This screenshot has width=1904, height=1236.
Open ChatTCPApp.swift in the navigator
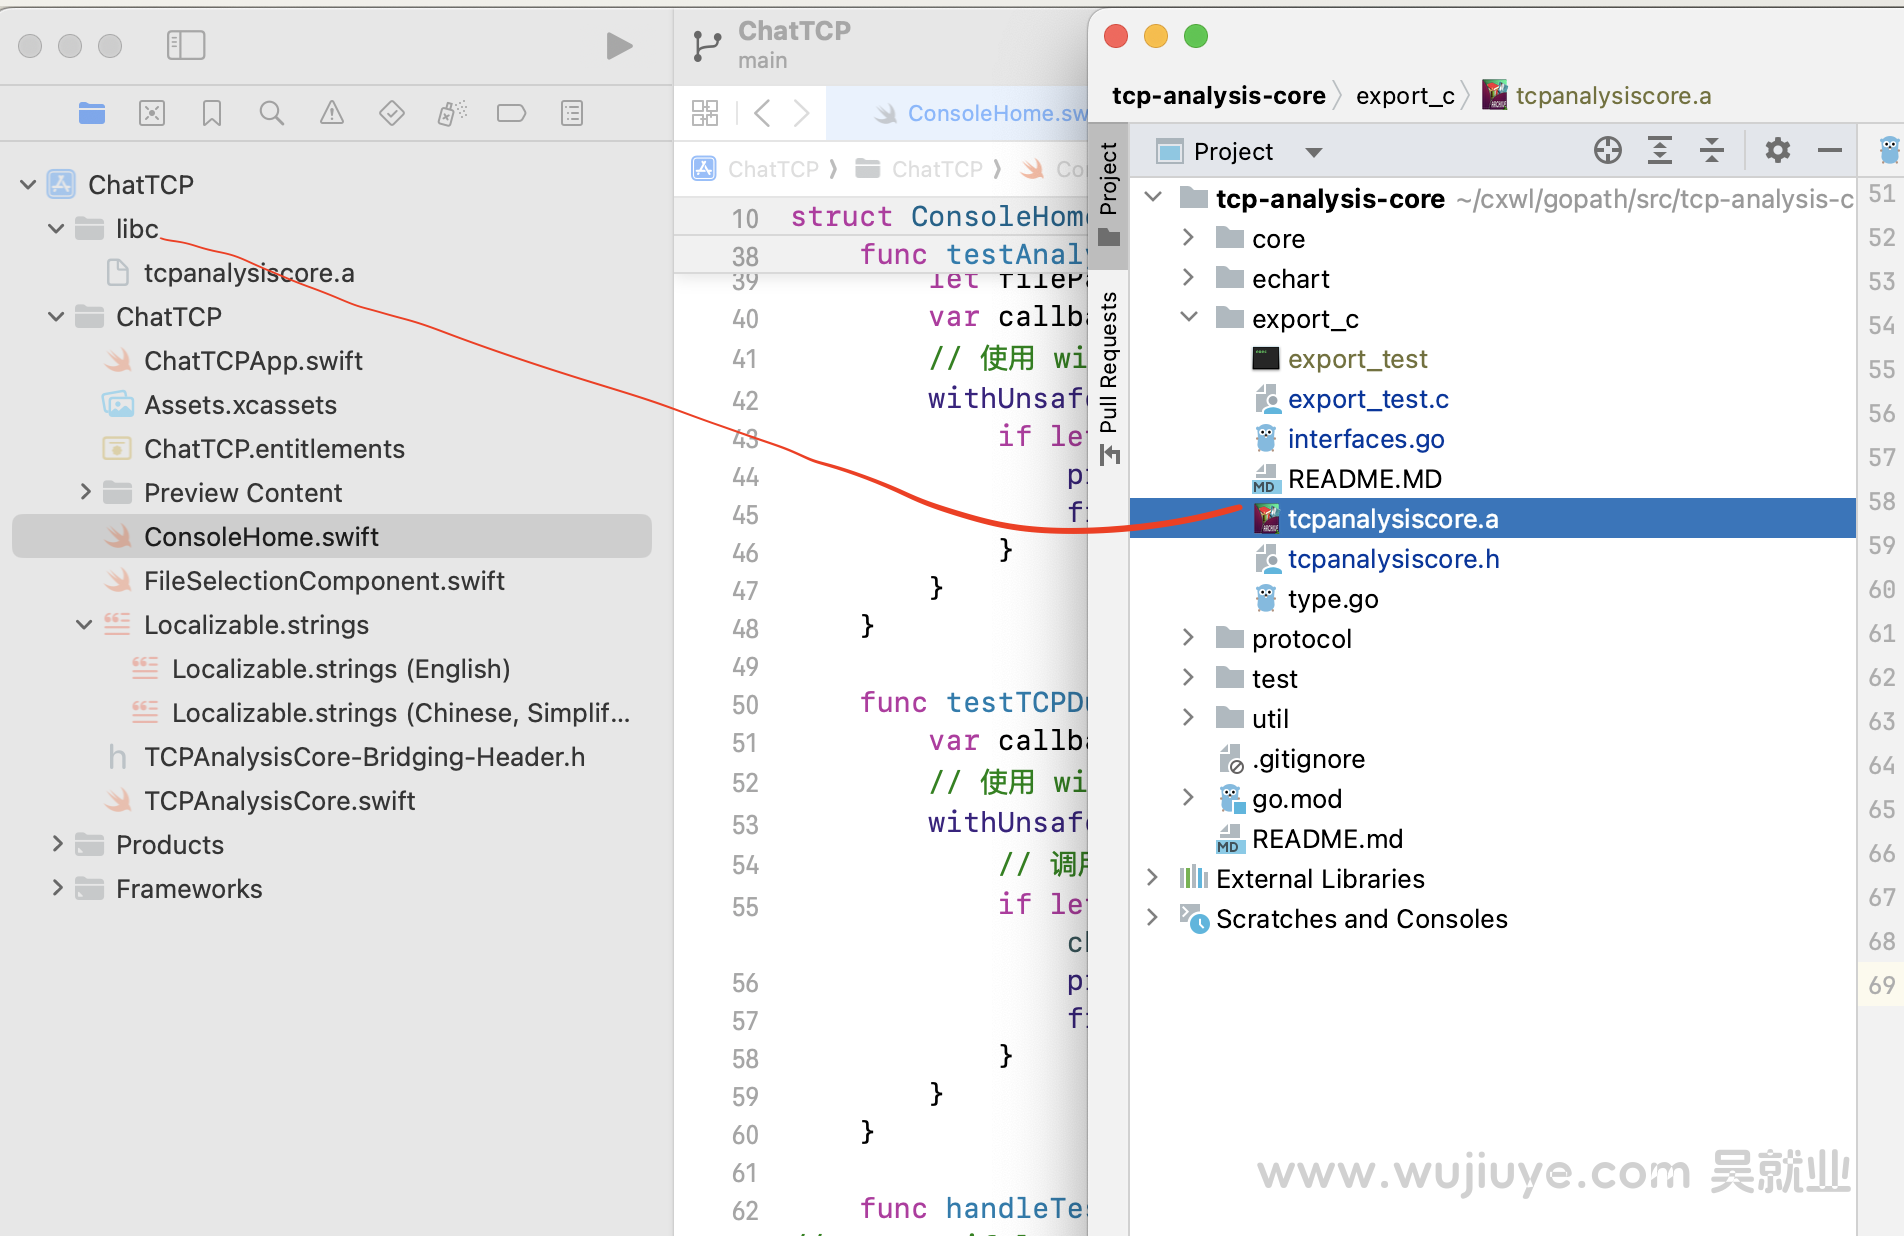[253, 361]
